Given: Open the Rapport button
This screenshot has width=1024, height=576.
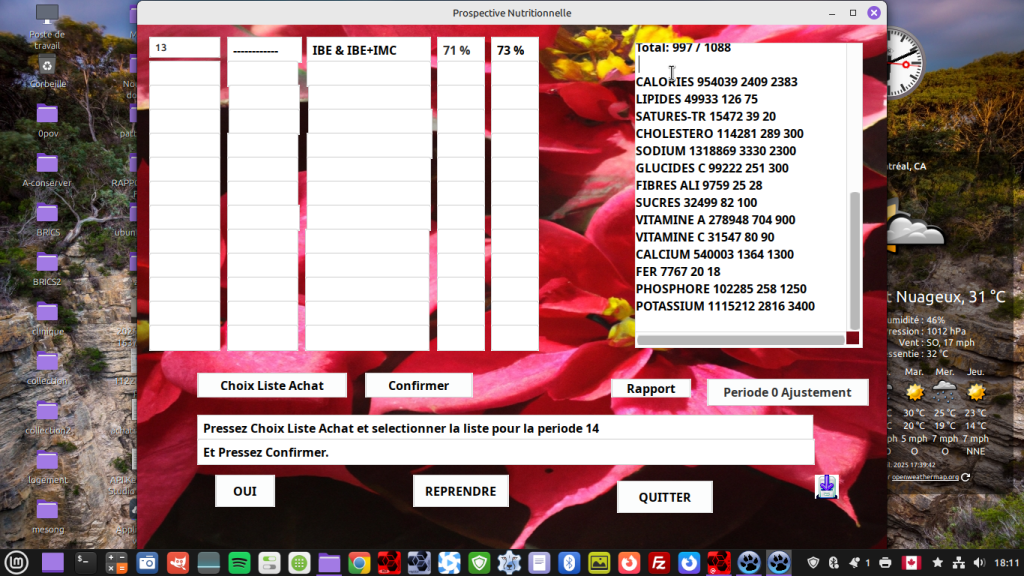Looking at the screenshot, I should 650,389.
